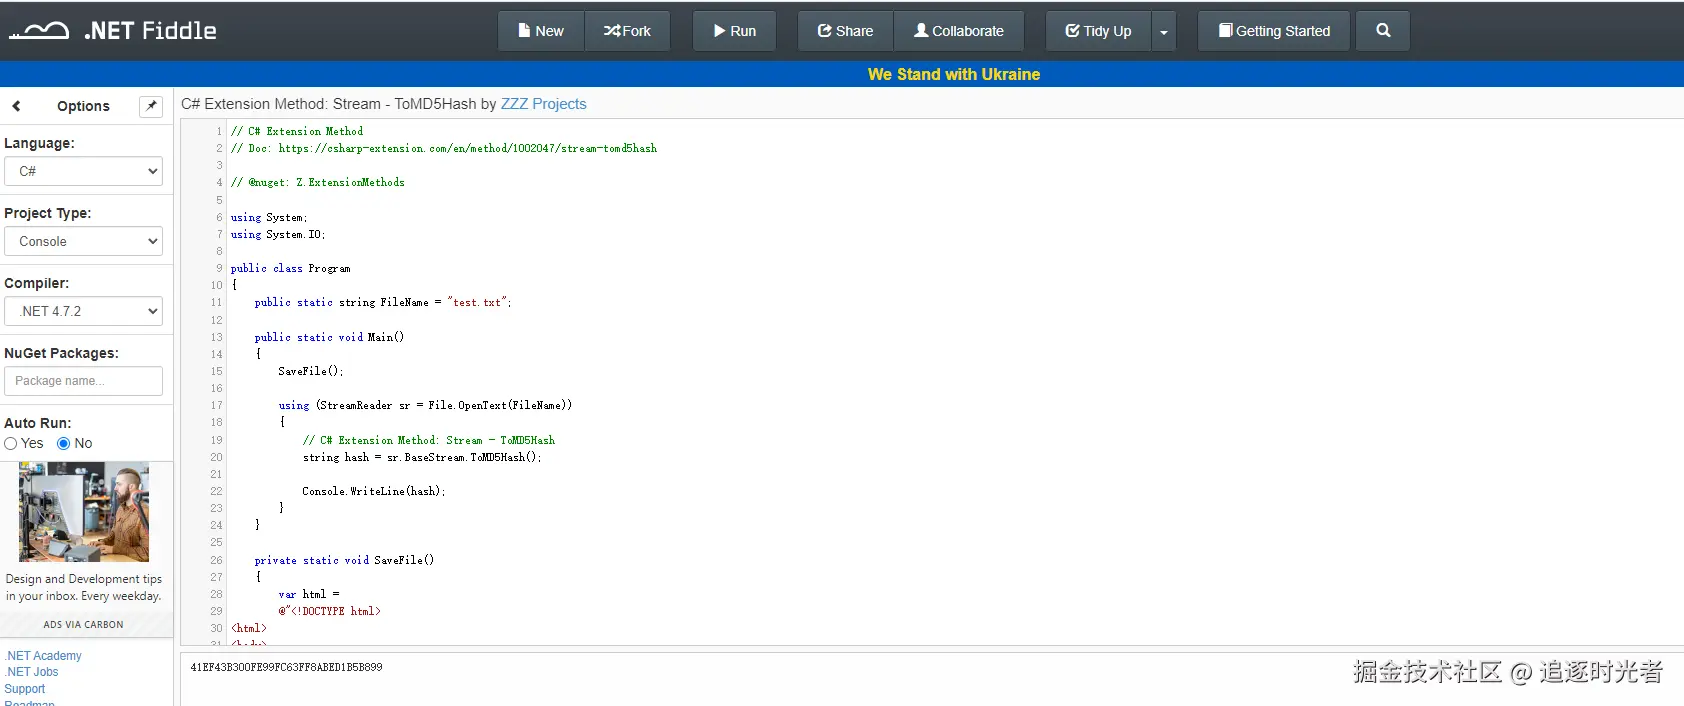Click the Doc URL comment line
This screenshot has width=1684, height=706.
[x=444, y=148]
